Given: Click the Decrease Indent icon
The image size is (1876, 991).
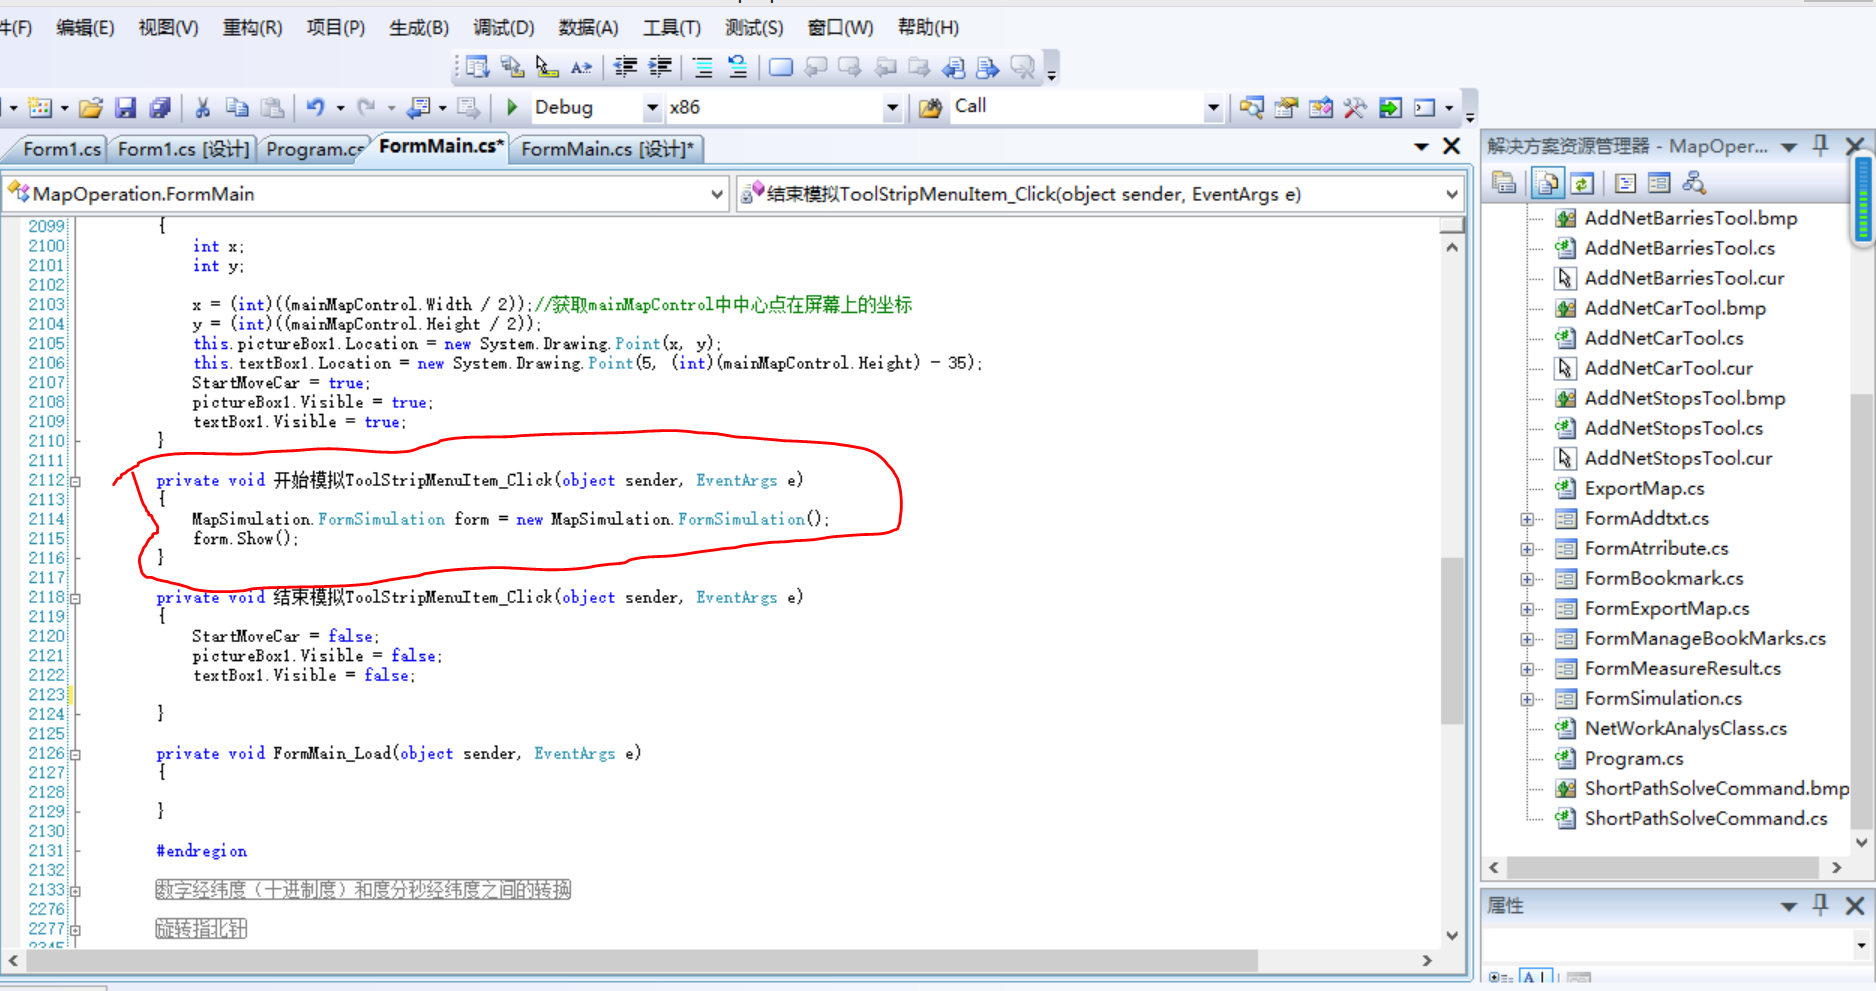Looking at the screenshot, I should [x=626, y=67].
